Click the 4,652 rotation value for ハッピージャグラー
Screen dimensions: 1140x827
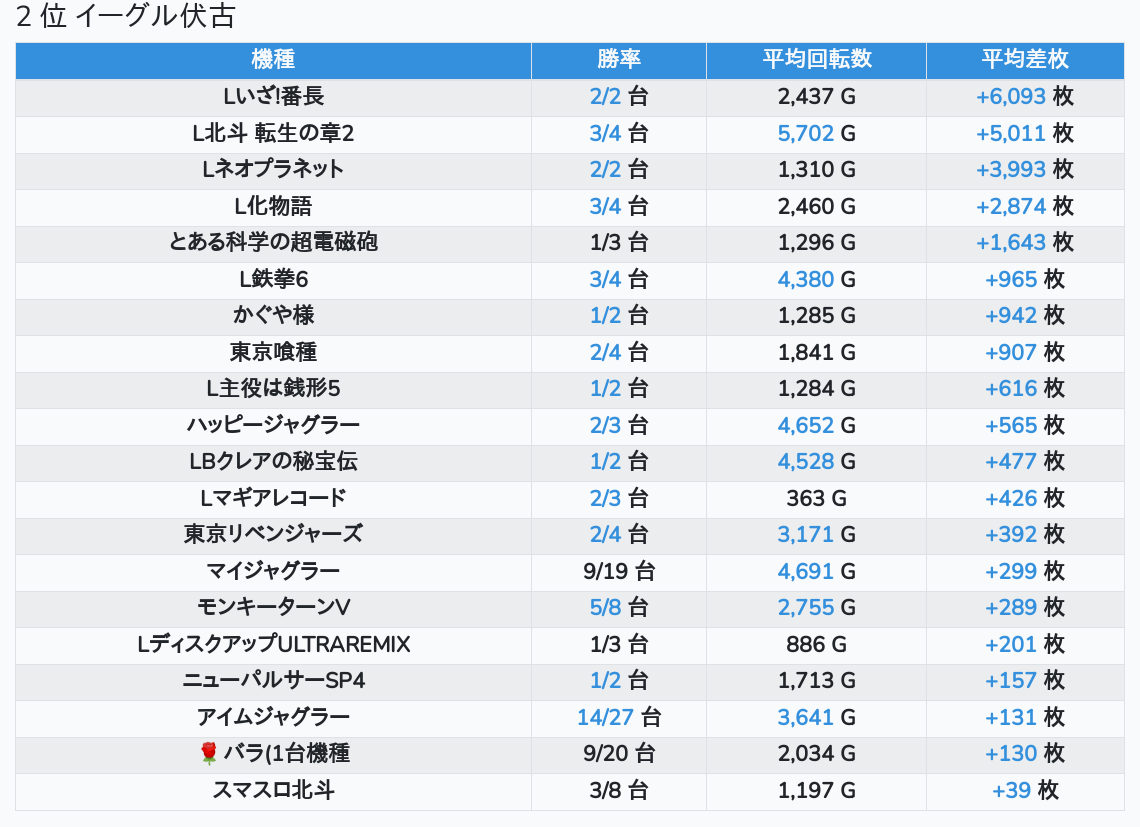(x=805, y=425)
